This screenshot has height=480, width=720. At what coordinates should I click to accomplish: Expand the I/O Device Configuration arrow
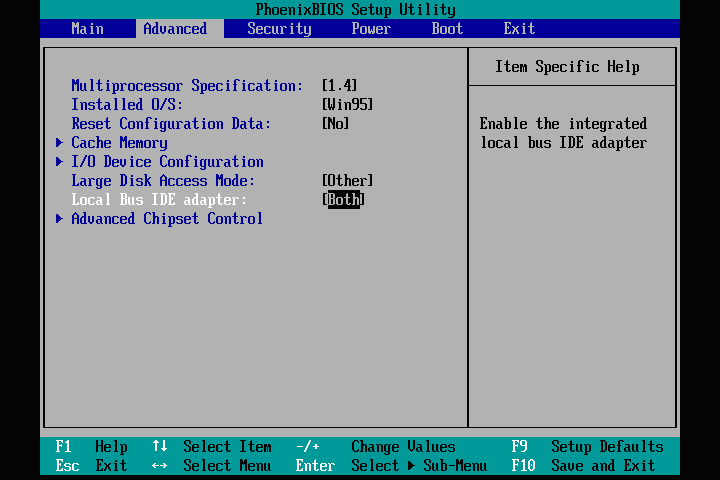59,162
